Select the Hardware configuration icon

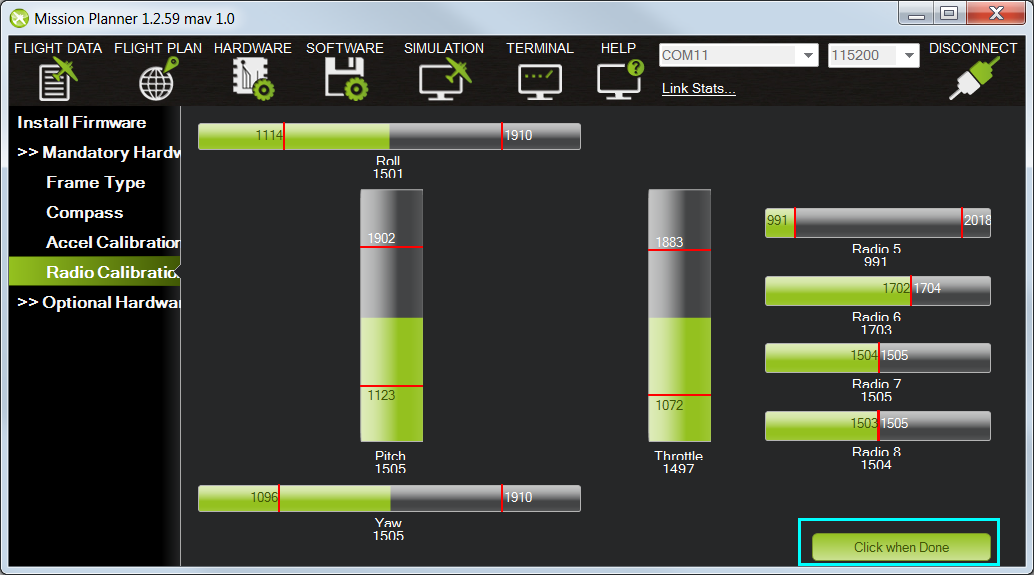click(x=253, y=80)
